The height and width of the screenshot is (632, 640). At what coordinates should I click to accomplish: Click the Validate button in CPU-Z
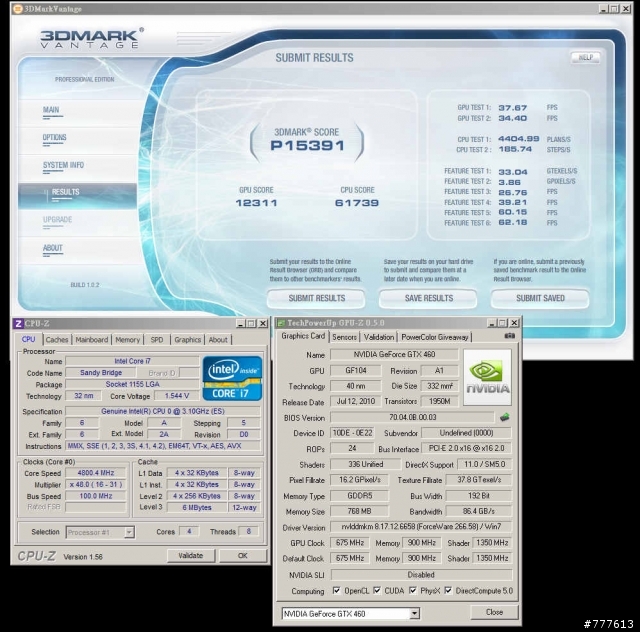tap(191, 555)
